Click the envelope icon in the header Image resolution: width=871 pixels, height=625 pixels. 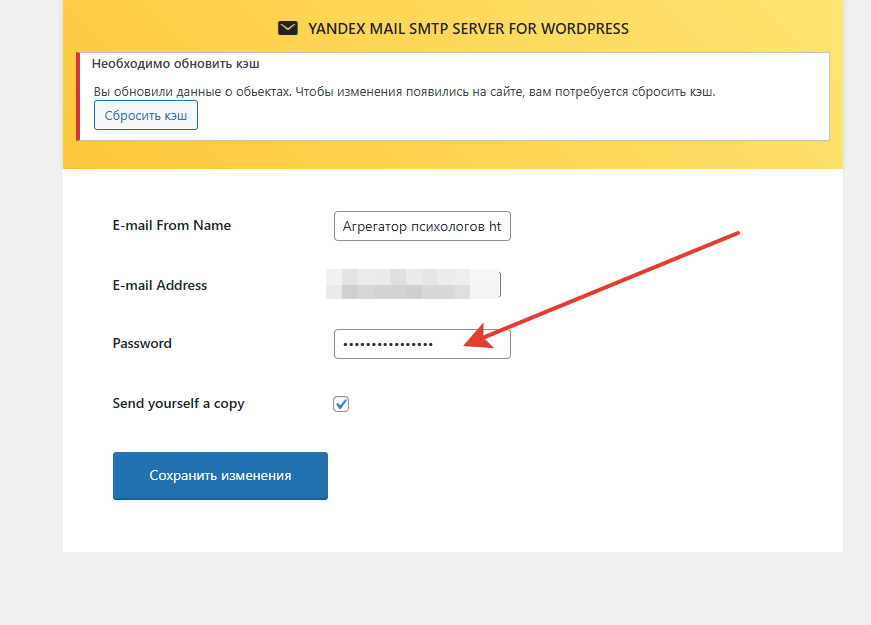click(288, 28)
